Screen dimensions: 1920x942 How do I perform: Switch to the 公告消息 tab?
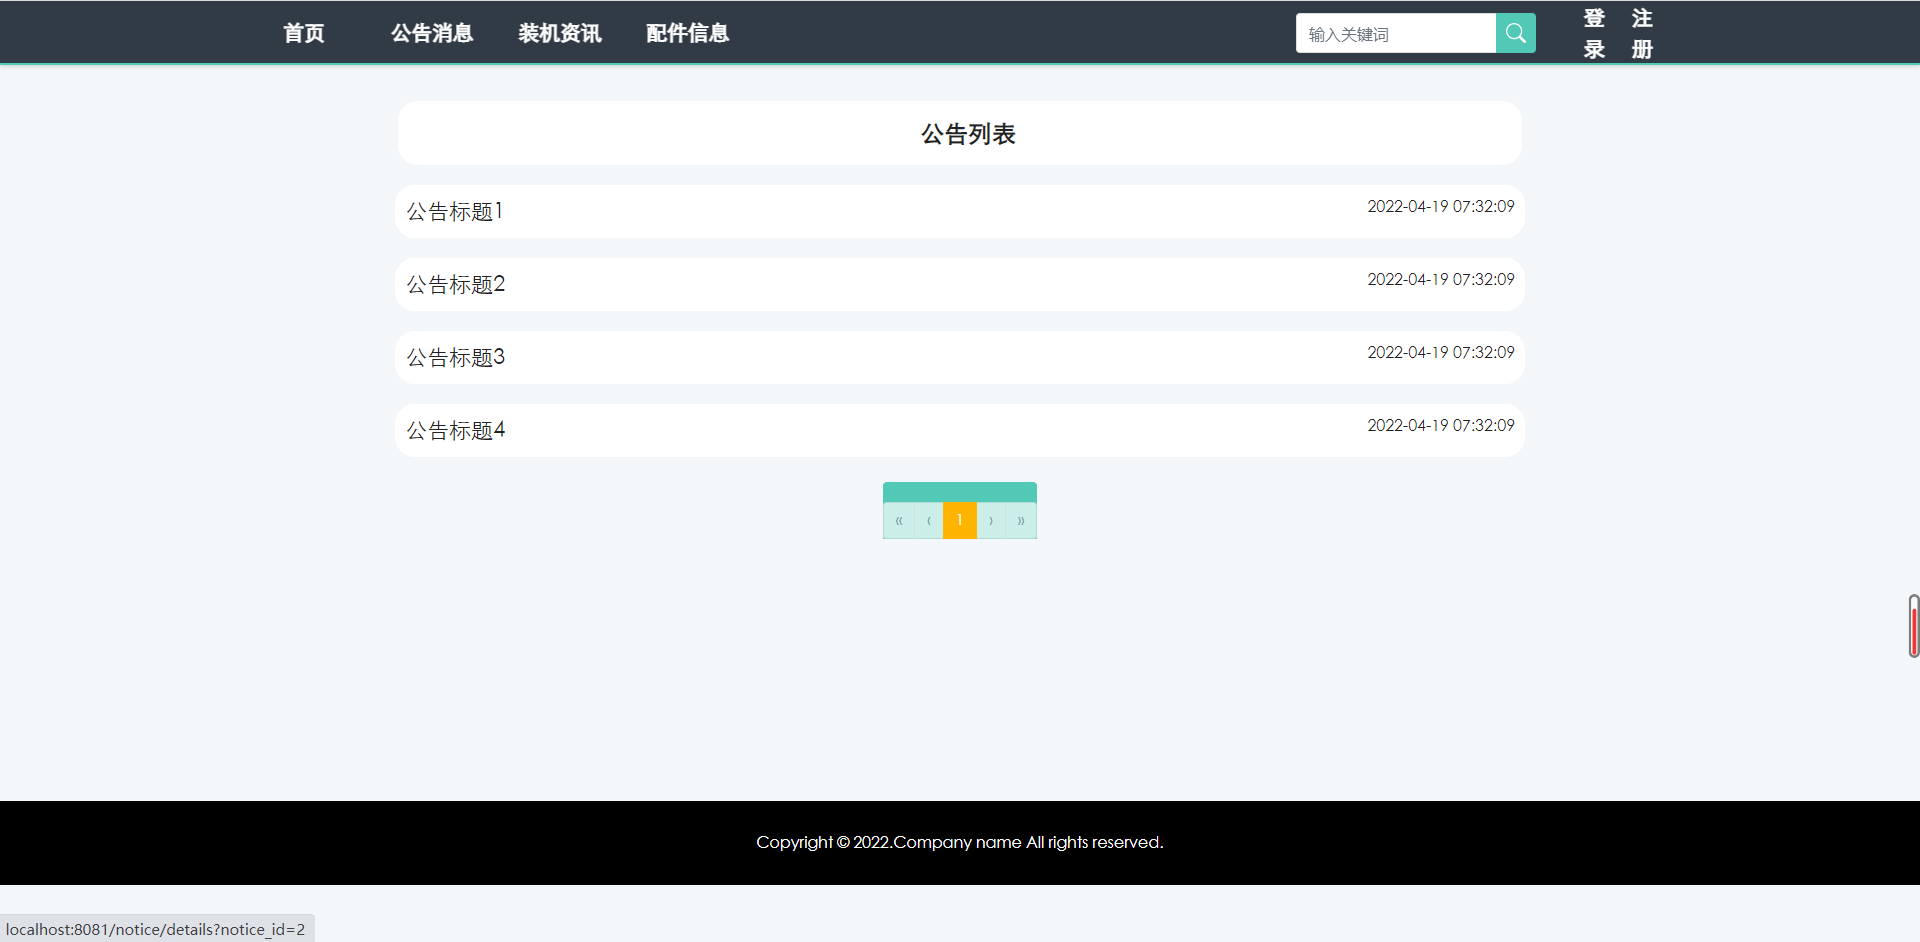click(431, 33)
